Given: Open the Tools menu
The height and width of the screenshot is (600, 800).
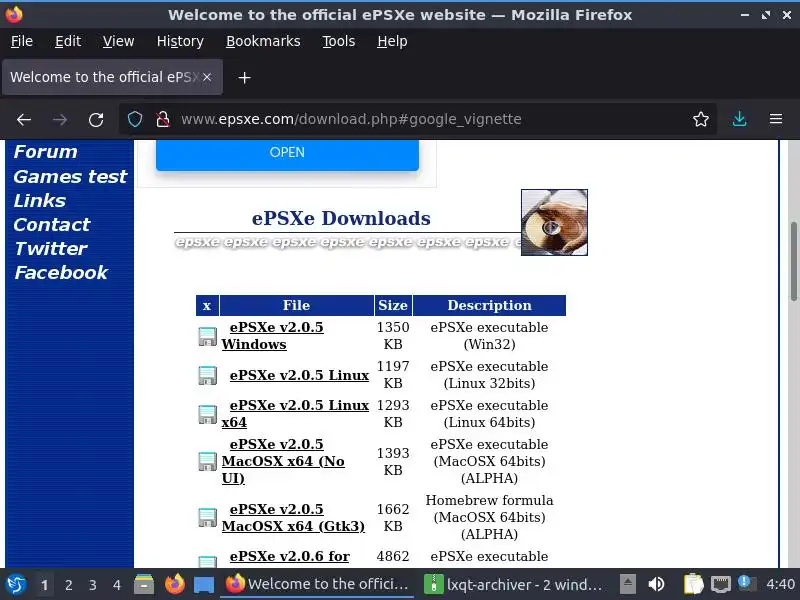Looking at the screenshot, I should 339,41.
